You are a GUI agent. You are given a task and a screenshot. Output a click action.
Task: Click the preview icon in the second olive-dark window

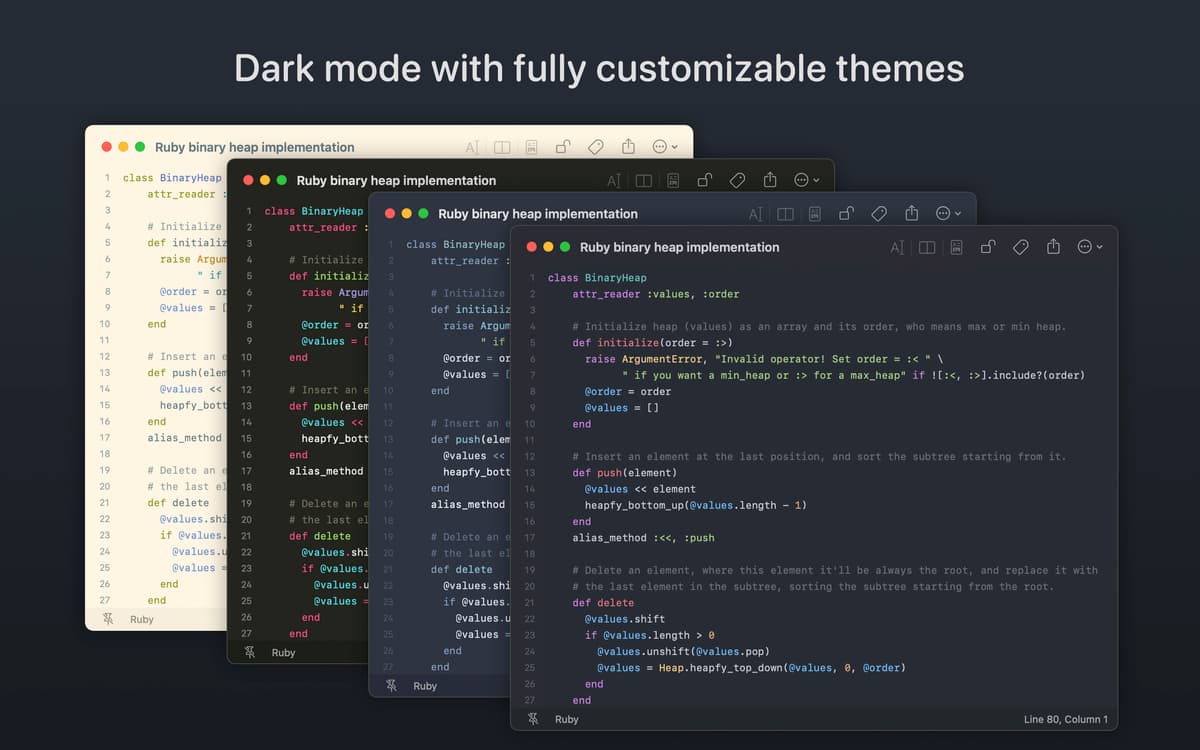(674, 181)
